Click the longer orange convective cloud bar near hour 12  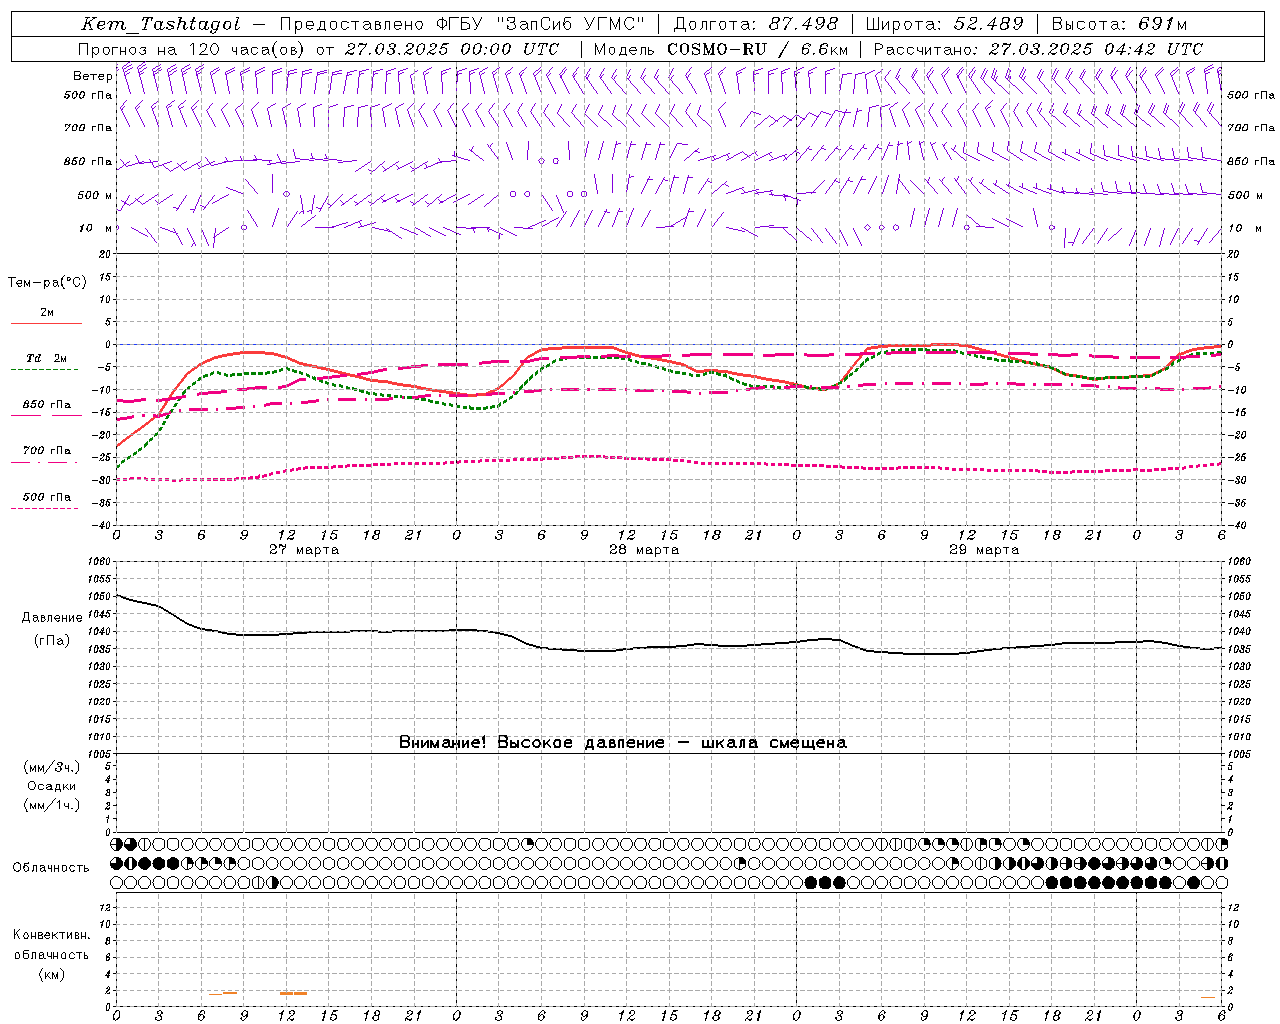[x=293, y=993]
